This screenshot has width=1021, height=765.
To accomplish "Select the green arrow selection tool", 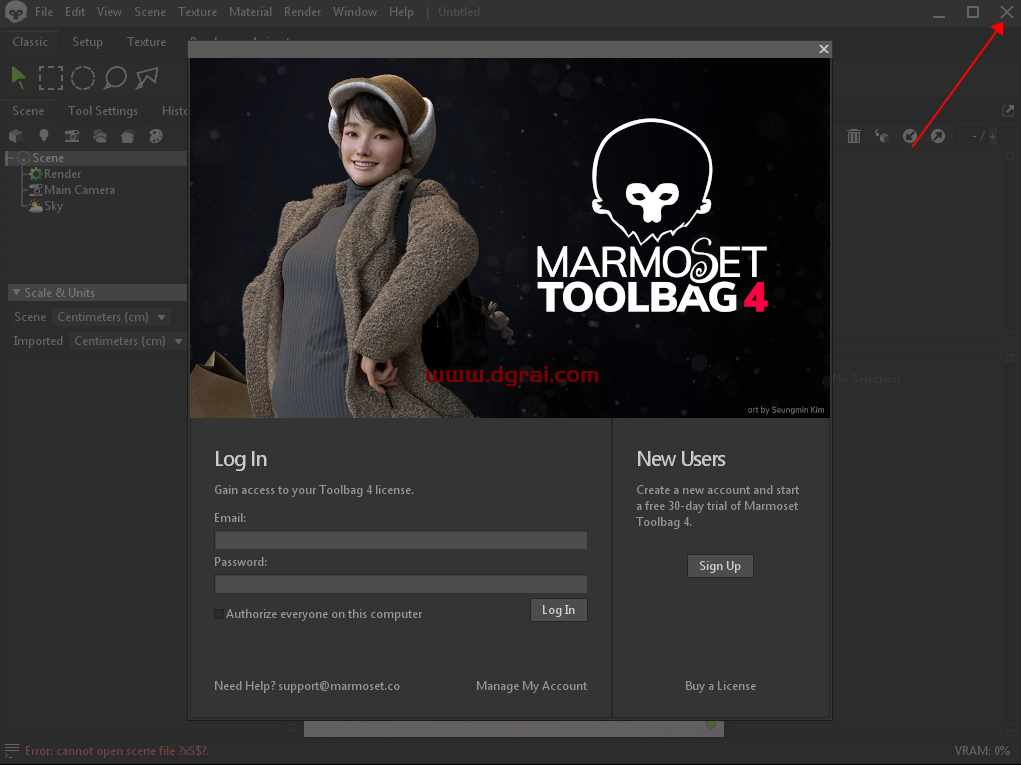I will (x=17, y=77).
